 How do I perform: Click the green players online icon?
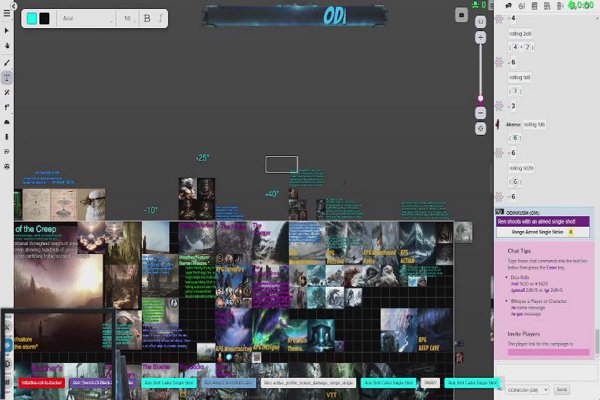[x=476, y=5]
